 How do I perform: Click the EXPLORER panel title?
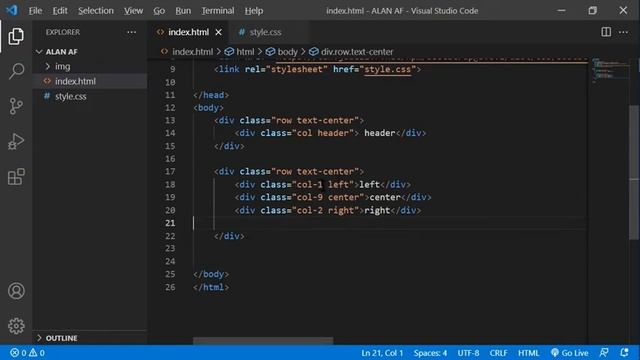[63, 32]
